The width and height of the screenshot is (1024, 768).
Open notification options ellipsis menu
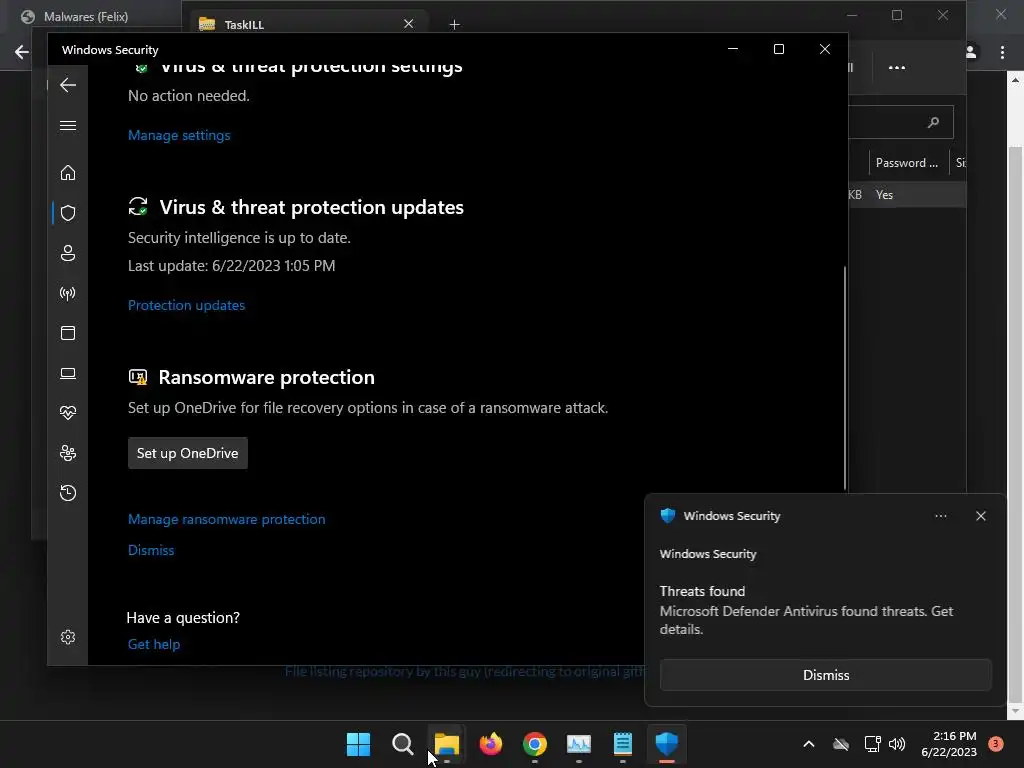pyautogui.click(x=940, y=516)
